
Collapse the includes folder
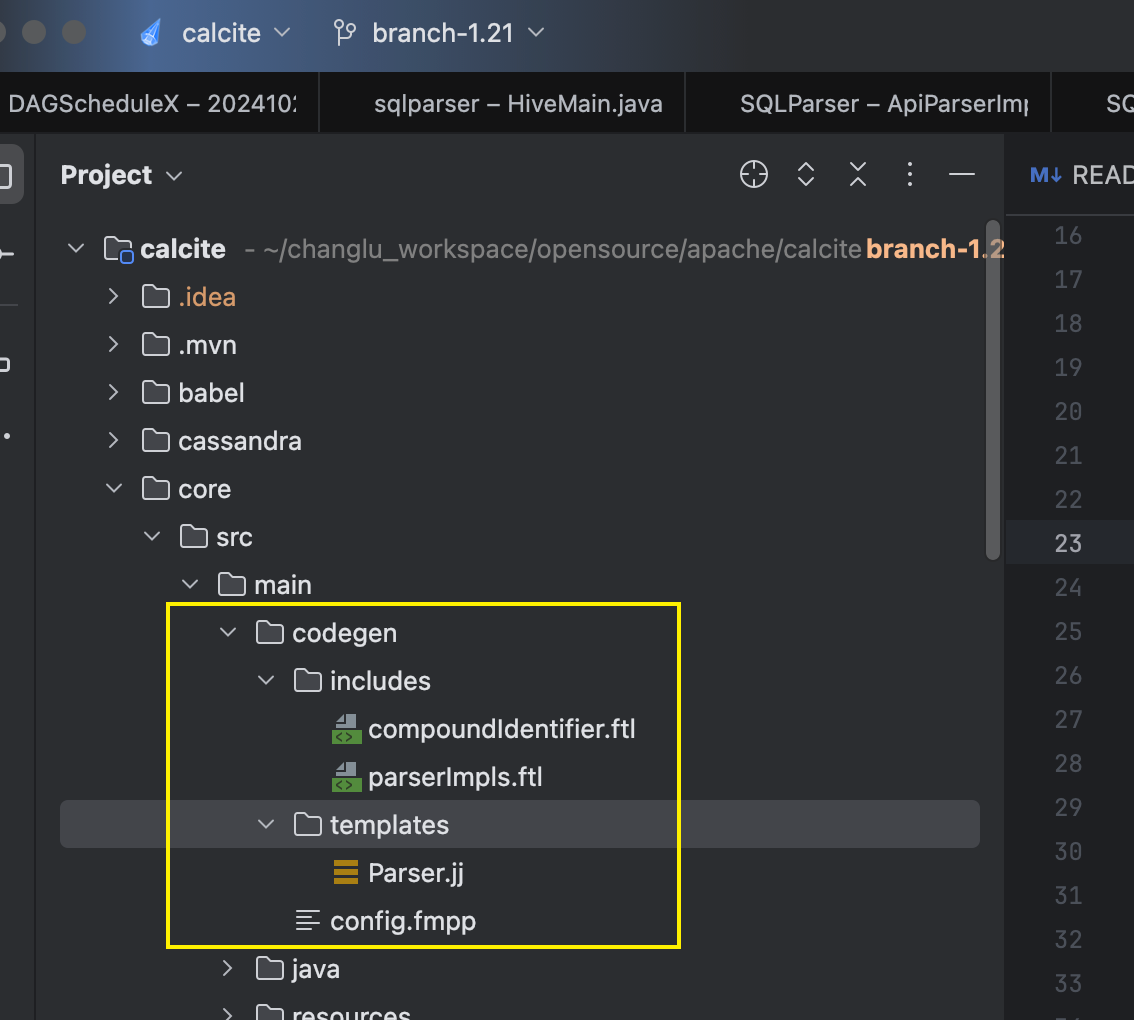(x=266, y=681)
